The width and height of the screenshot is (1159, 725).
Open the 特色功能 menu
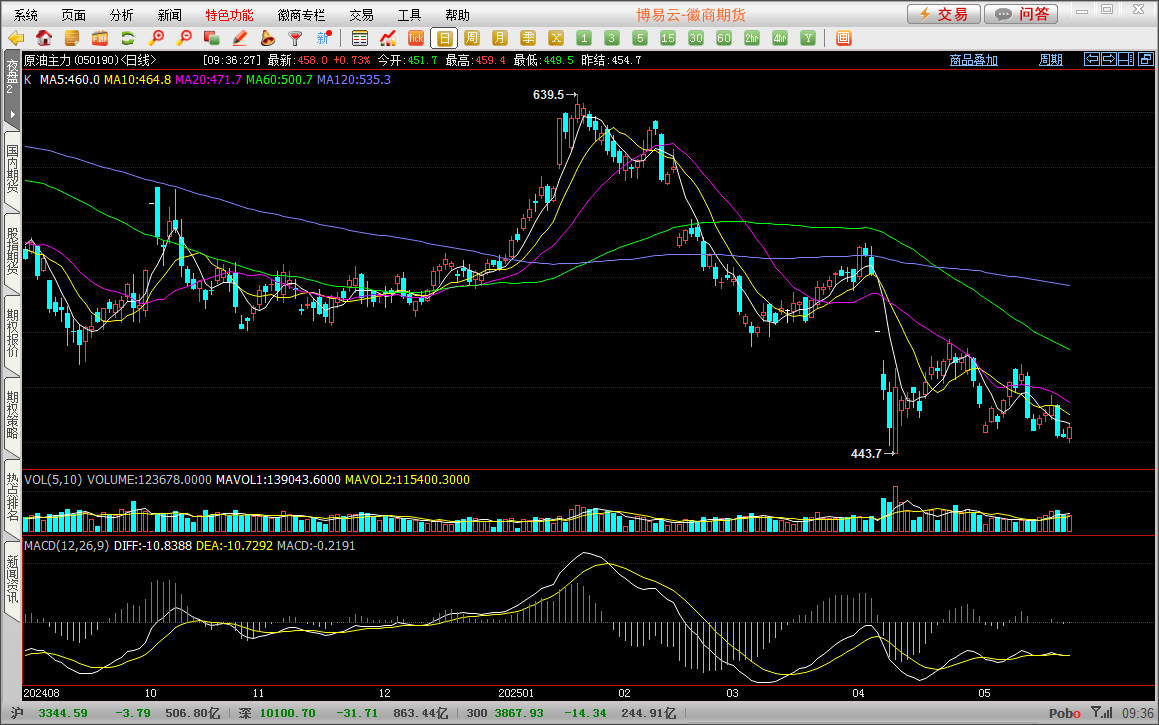(229, 15)
